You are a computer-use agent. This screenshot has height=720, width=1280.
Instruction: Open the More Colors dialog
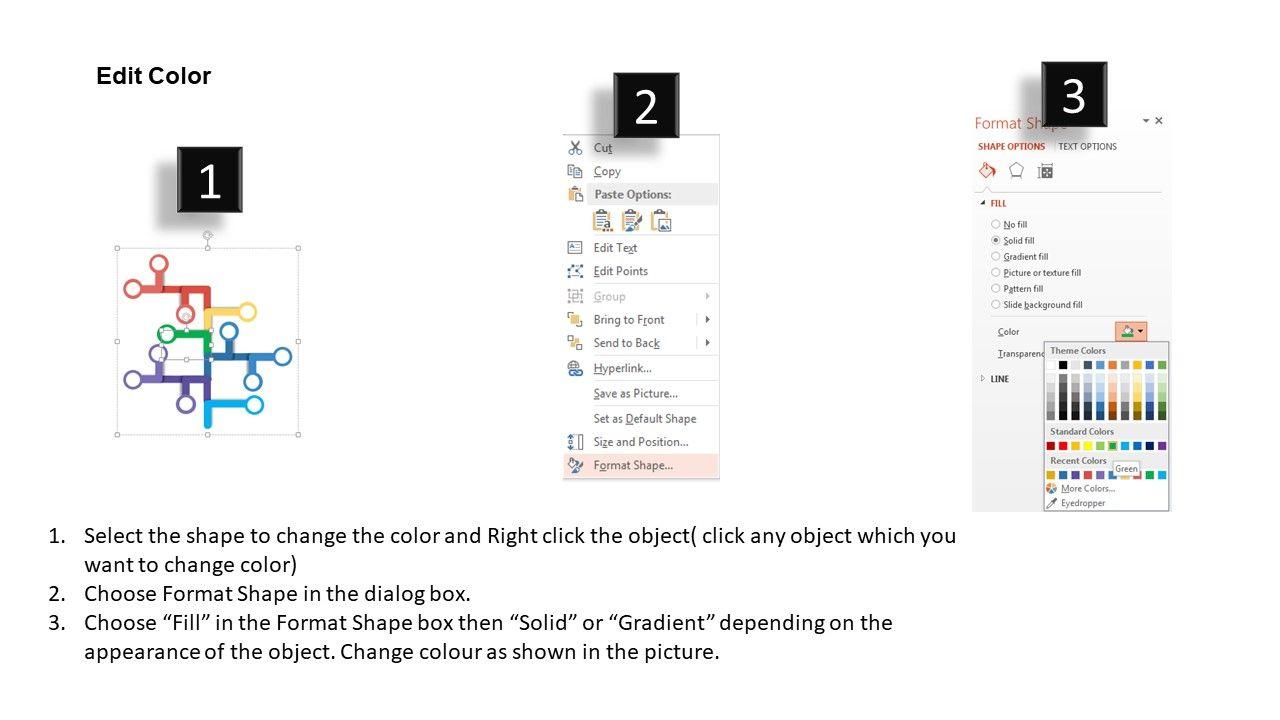[x=1087, y=489]
